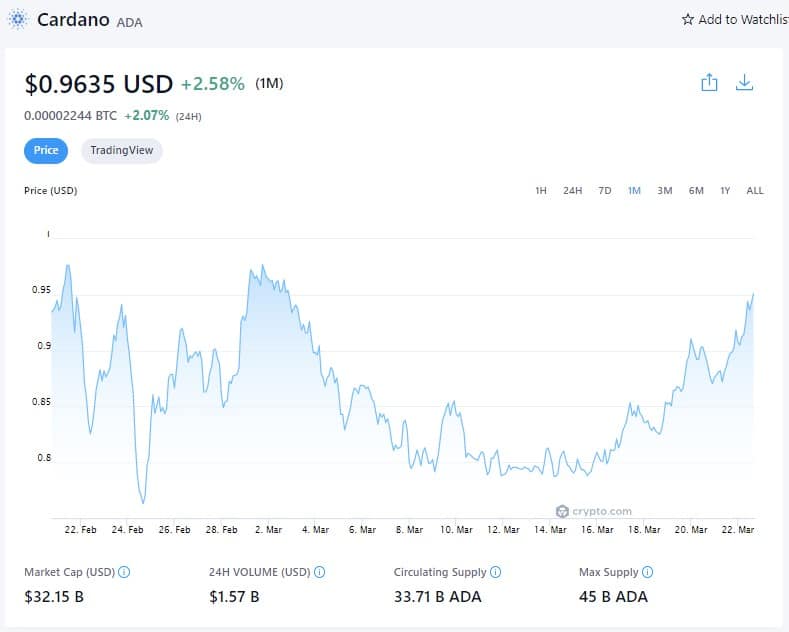Click the 10. Mar axis label
This screenshot has height=632, width=789.
(456, 530)
